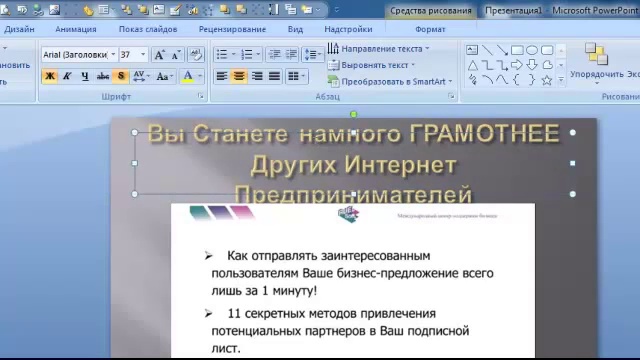Toggle Text Shadow (S) formatting
This screenshot has height=360, width=640.
pyautogui.click(x=121, y=76)
